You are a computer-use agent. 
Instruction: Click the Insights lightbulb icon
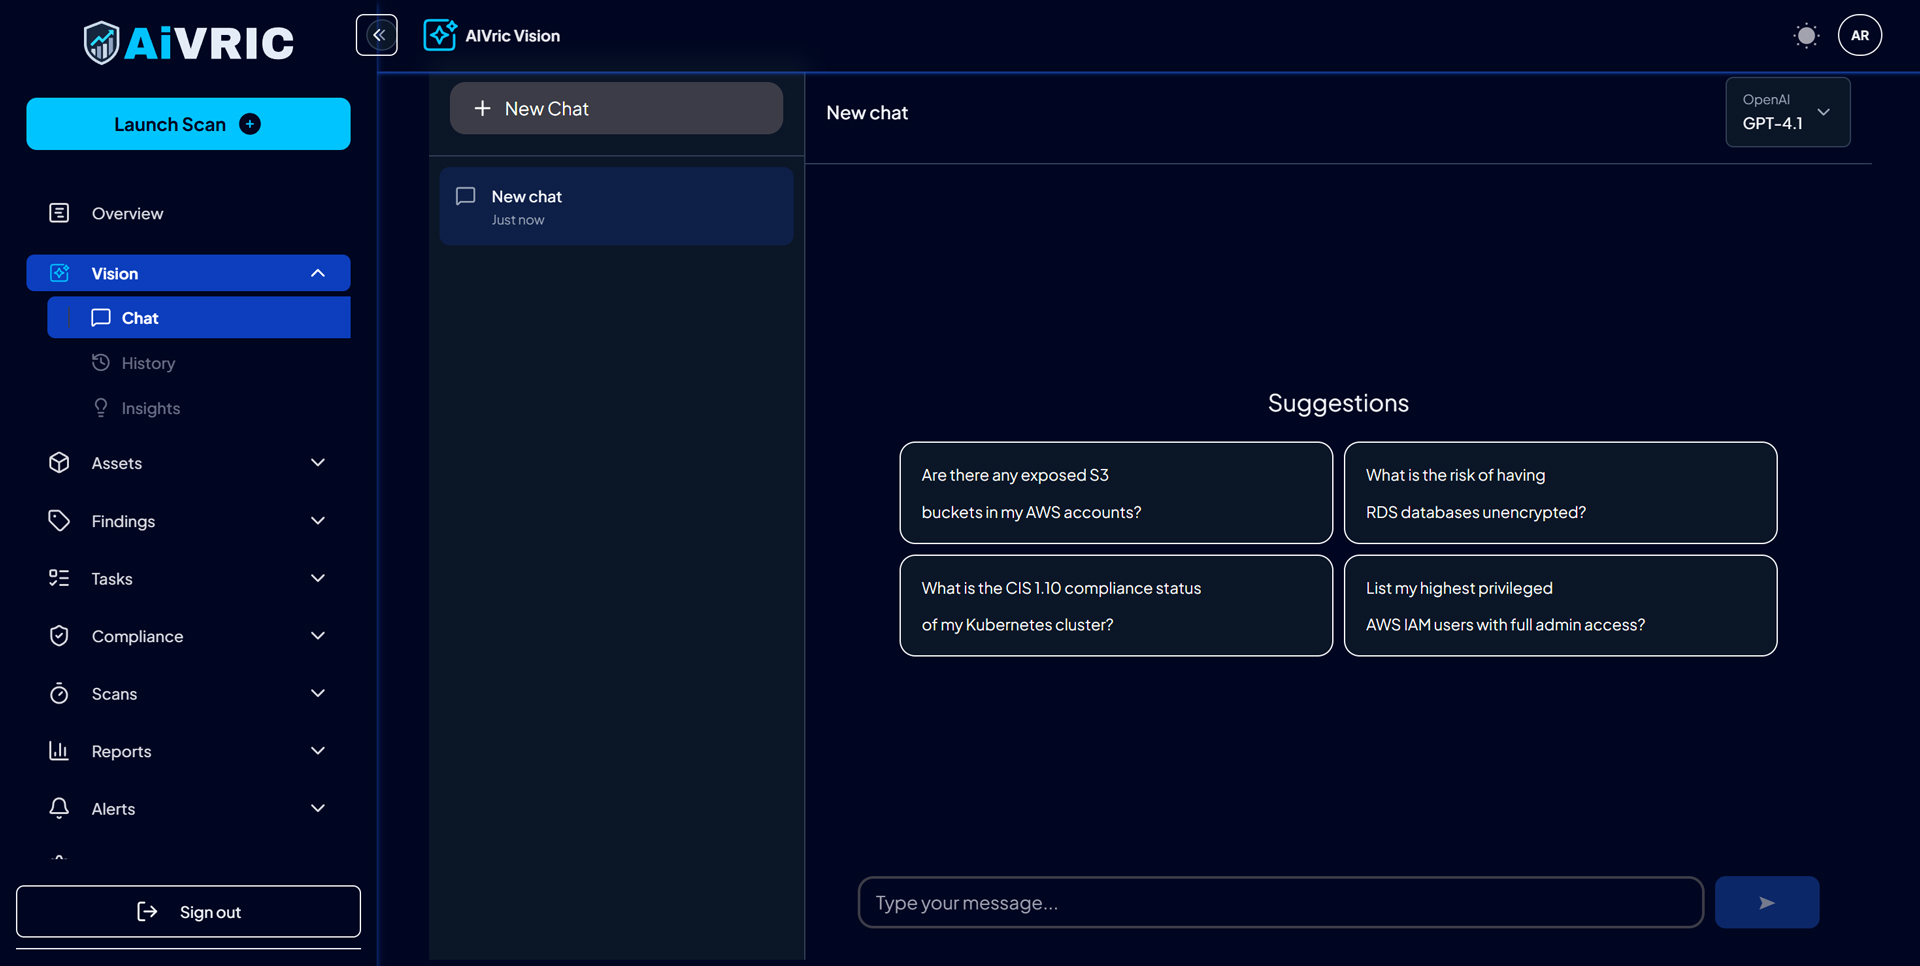pos(101,408)
